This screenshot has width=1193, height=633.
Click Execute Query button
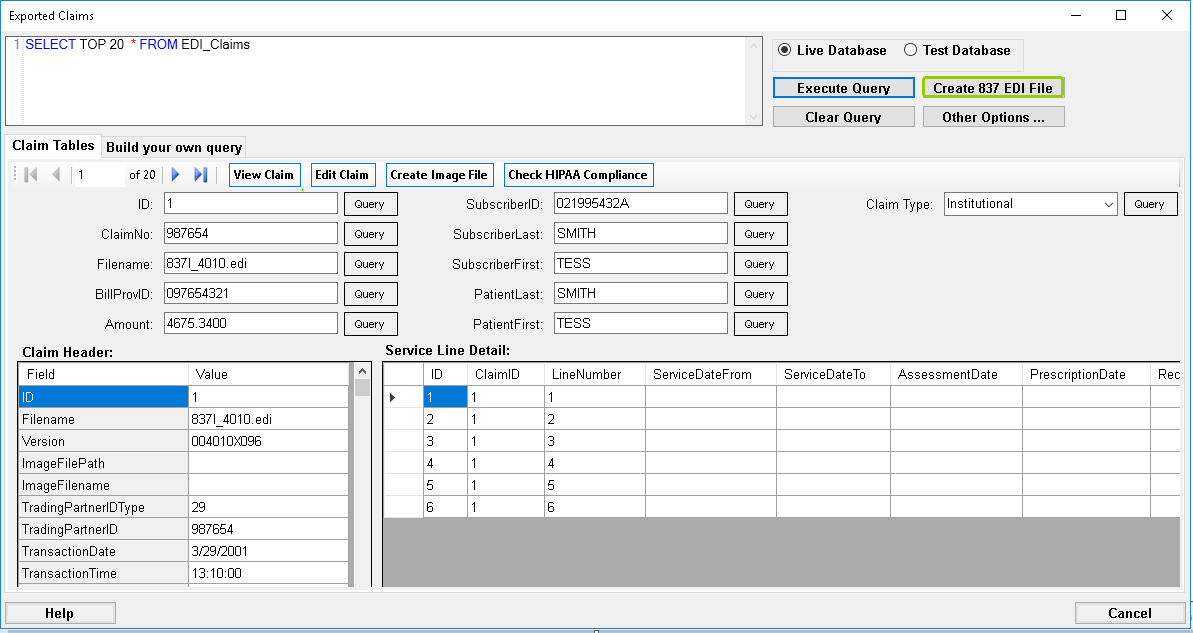click(x=843, y=88)
